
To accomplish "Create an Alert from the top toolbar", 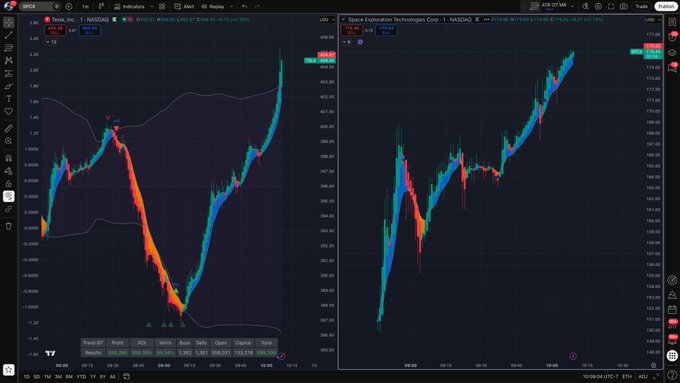I will point(184,7).
